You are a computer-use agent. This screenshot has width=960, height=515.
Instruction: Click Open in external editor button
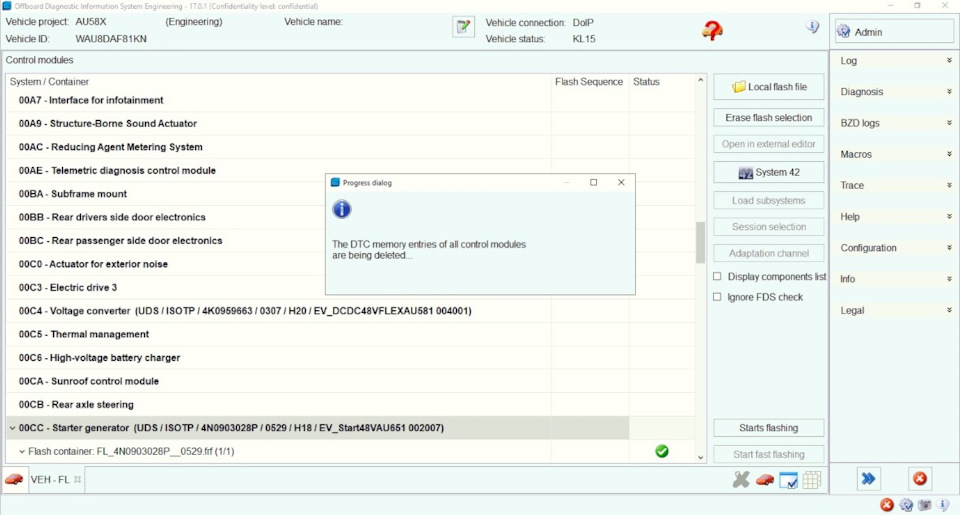(768, 144)
